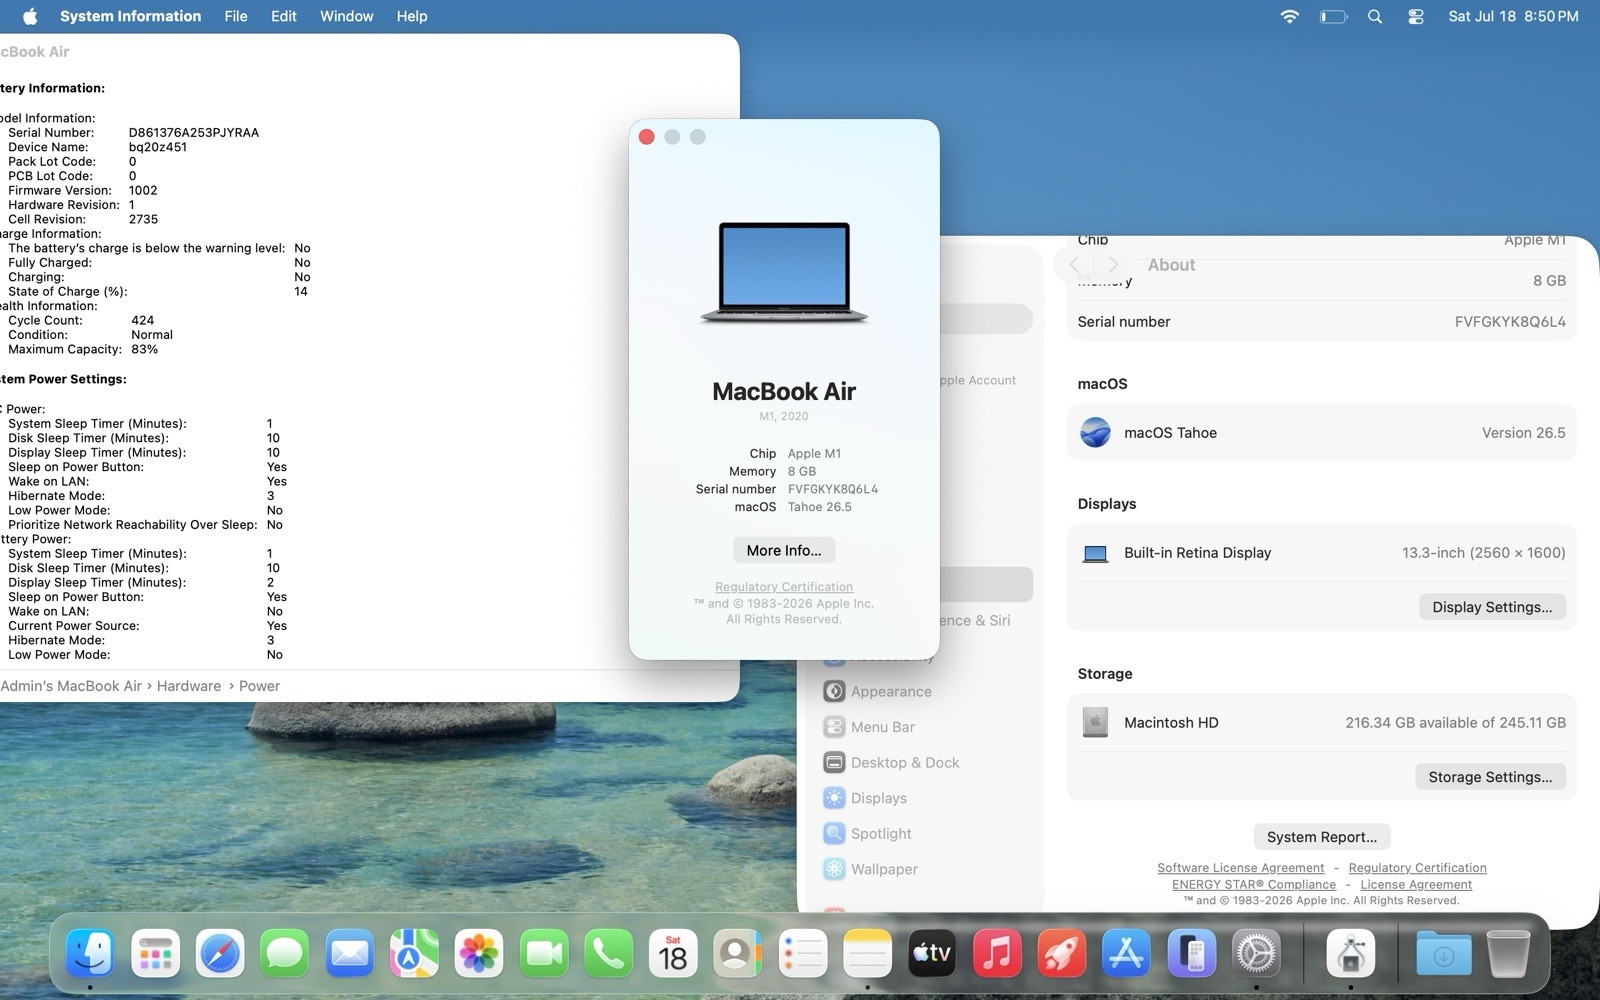
Task: Open the Apple menu
Action: pyautogui.click(x=30, y=16)
